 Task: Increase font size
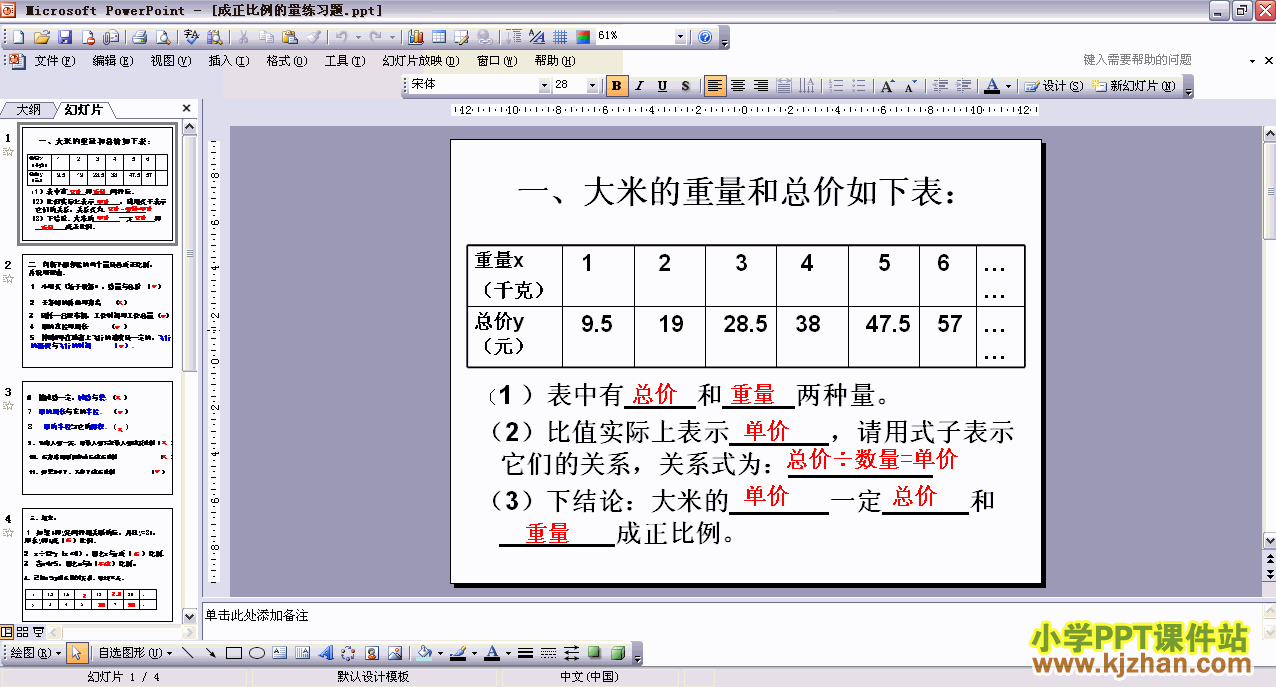click(x=887, y=86)
